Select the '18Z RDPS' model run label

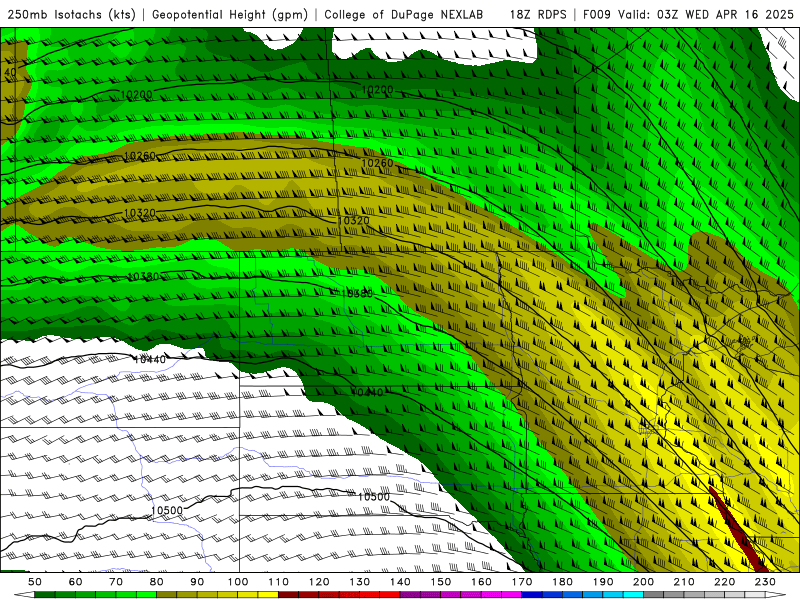pyautogui.click(x=538, y=14)
